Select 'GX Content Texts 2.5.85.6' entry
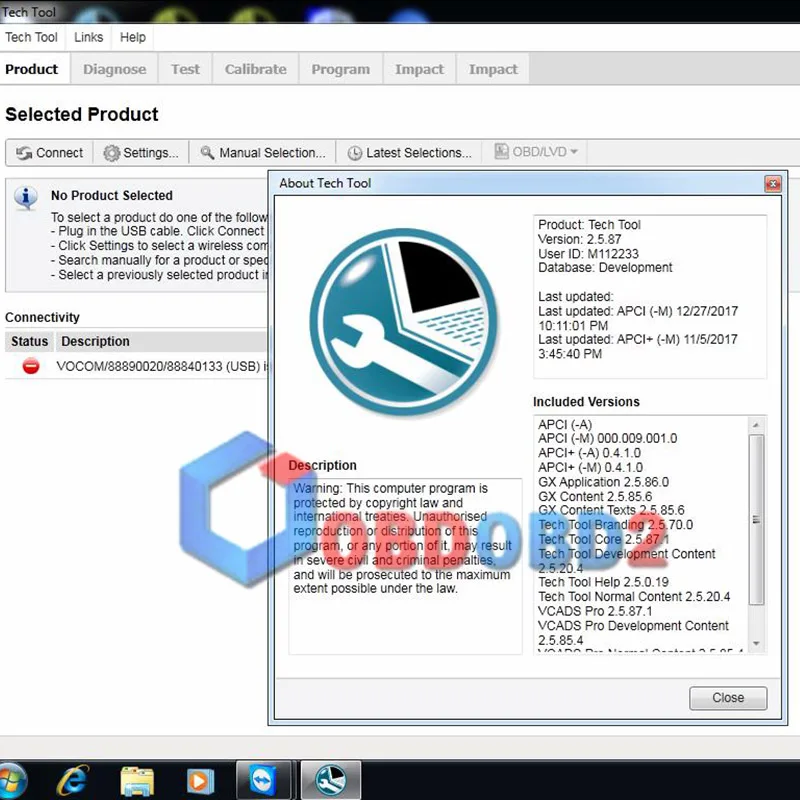The height and width of the screenshot is (800, 800). [611, 510]
